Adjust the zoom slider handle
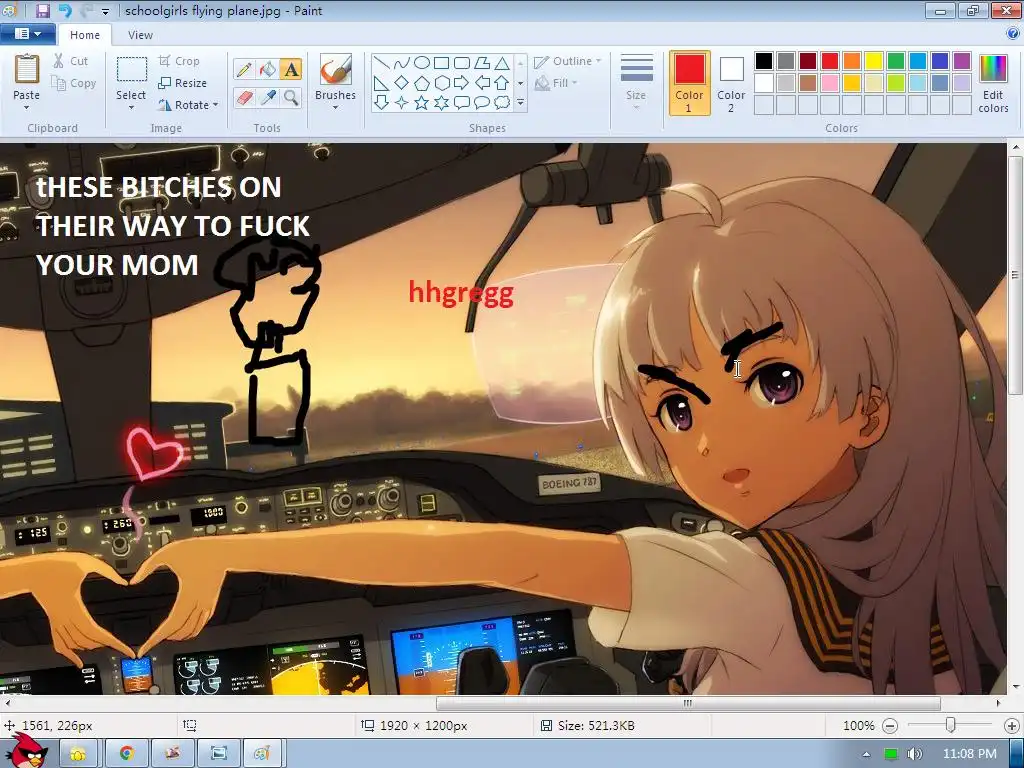The image size is (1024, 768). [x=951, y=725]
